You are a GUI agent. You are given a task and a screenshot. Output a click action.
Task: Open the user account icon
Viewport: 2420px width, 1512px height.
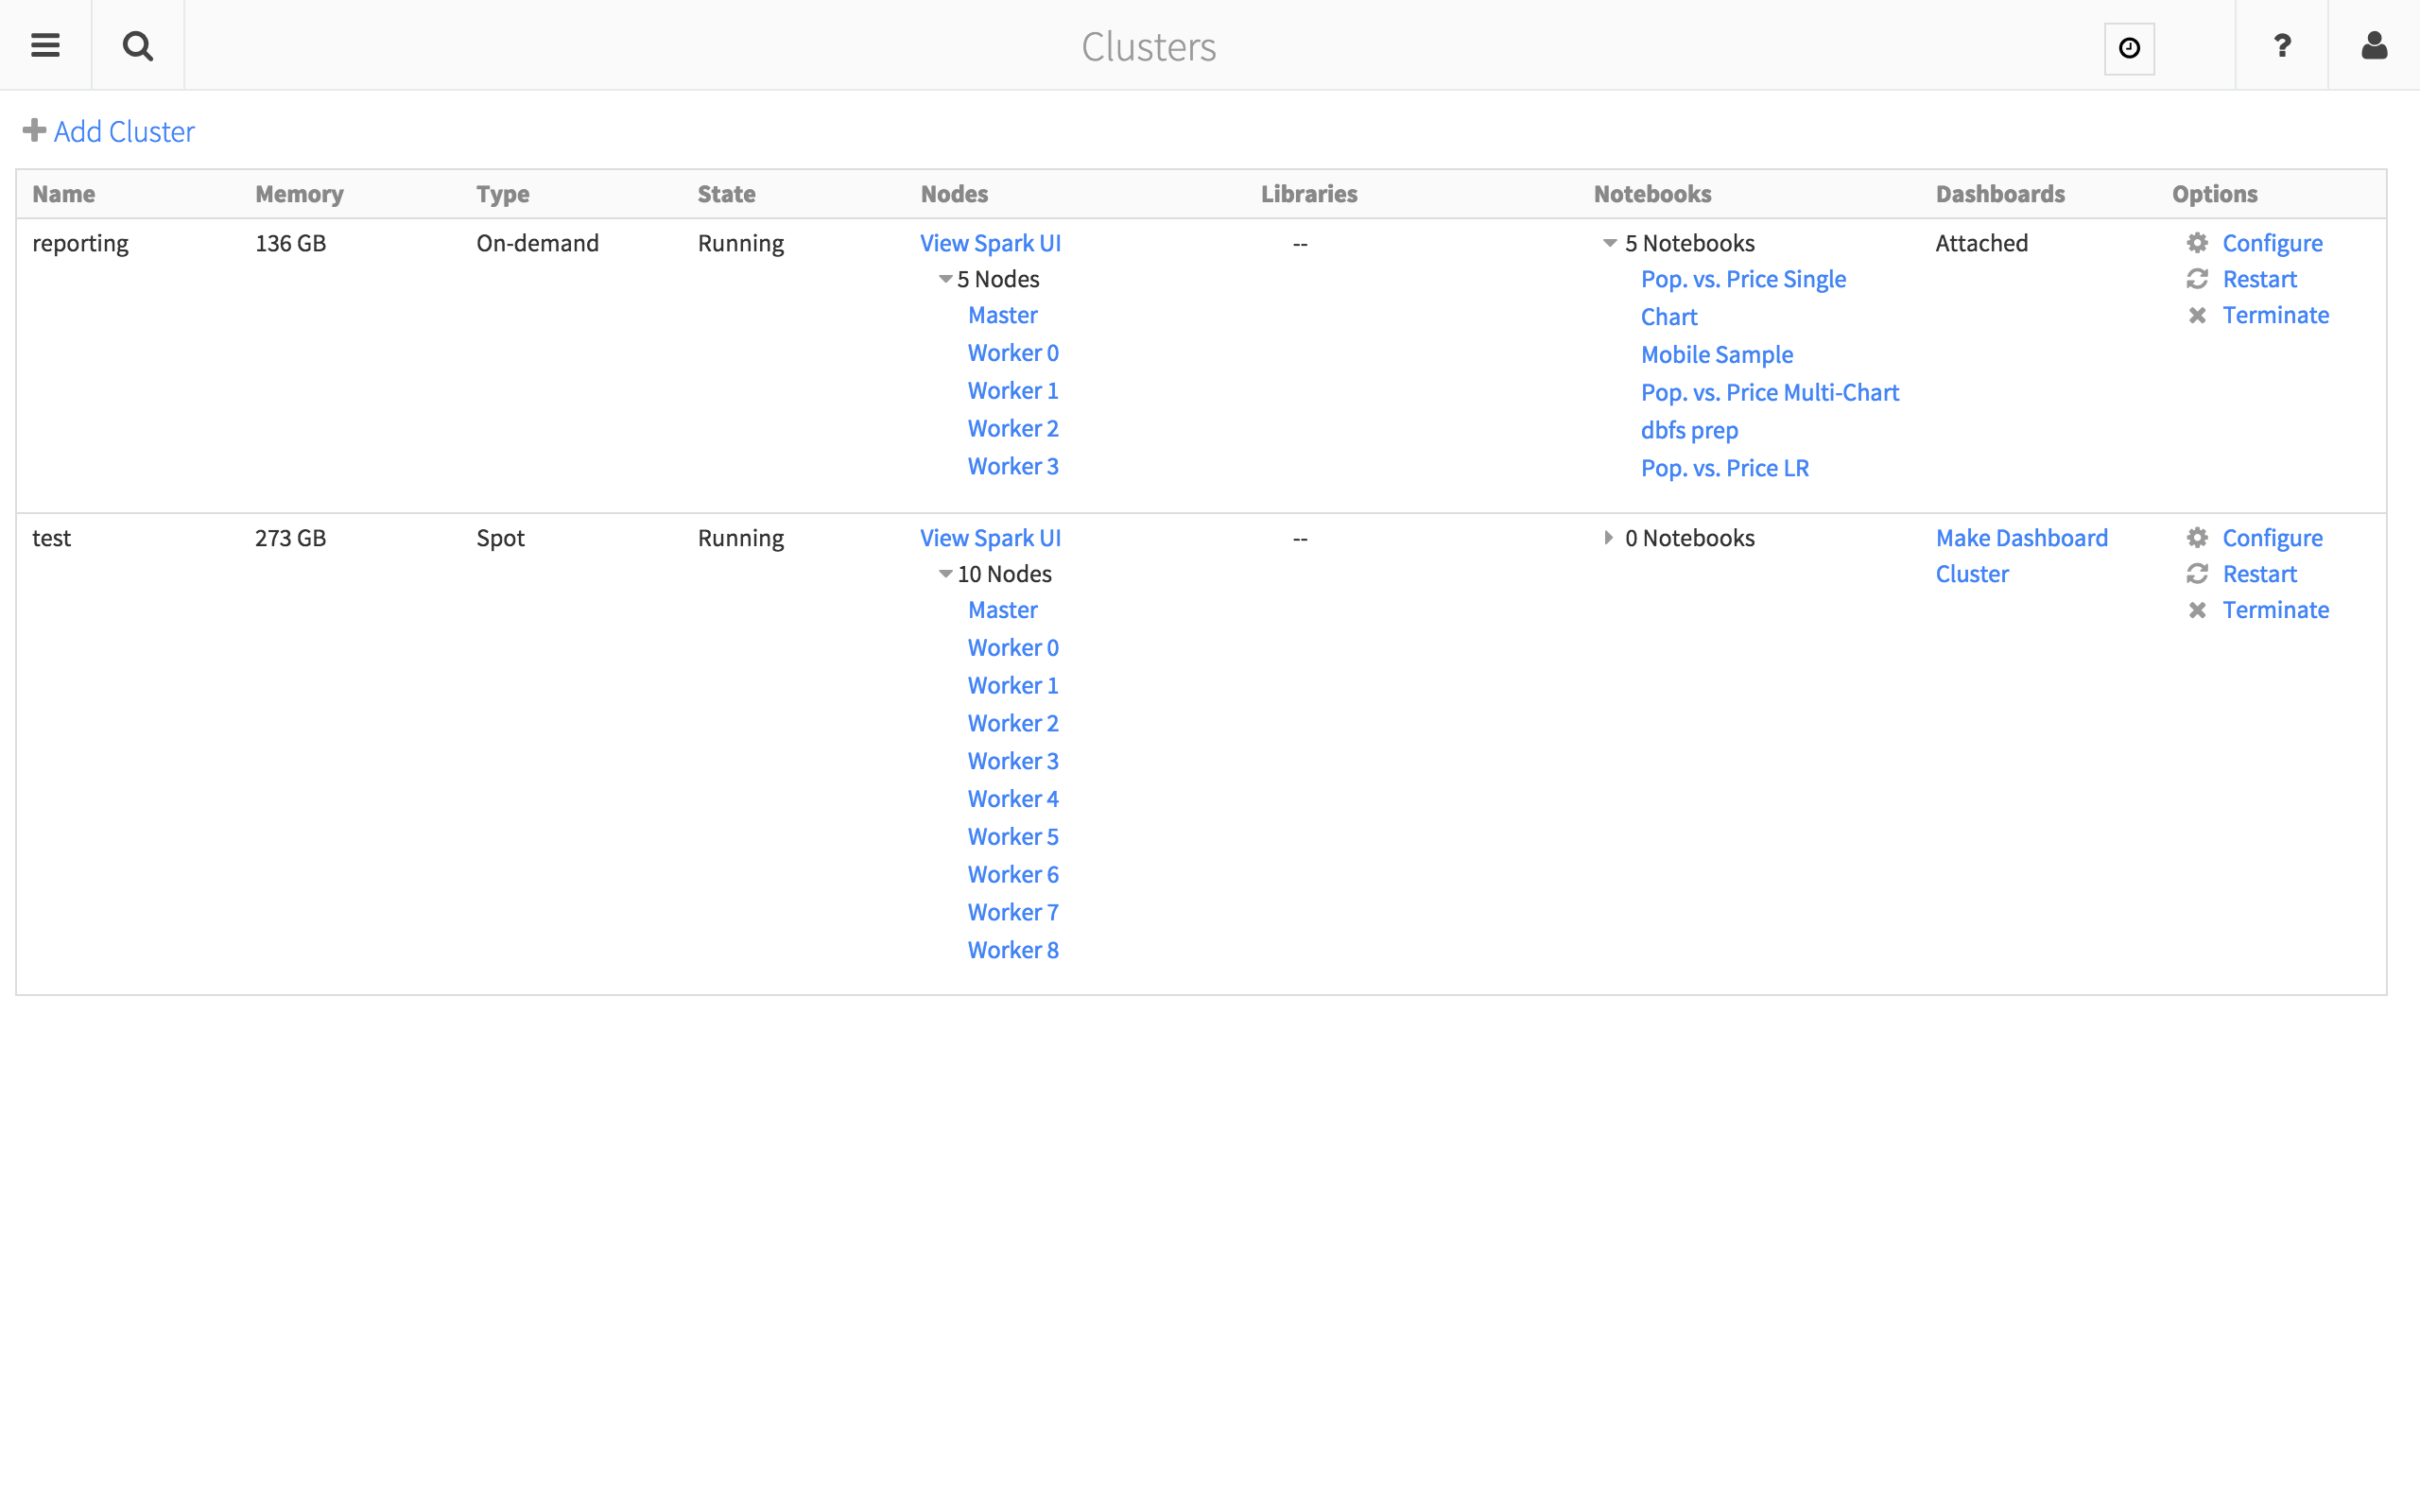2374,45
